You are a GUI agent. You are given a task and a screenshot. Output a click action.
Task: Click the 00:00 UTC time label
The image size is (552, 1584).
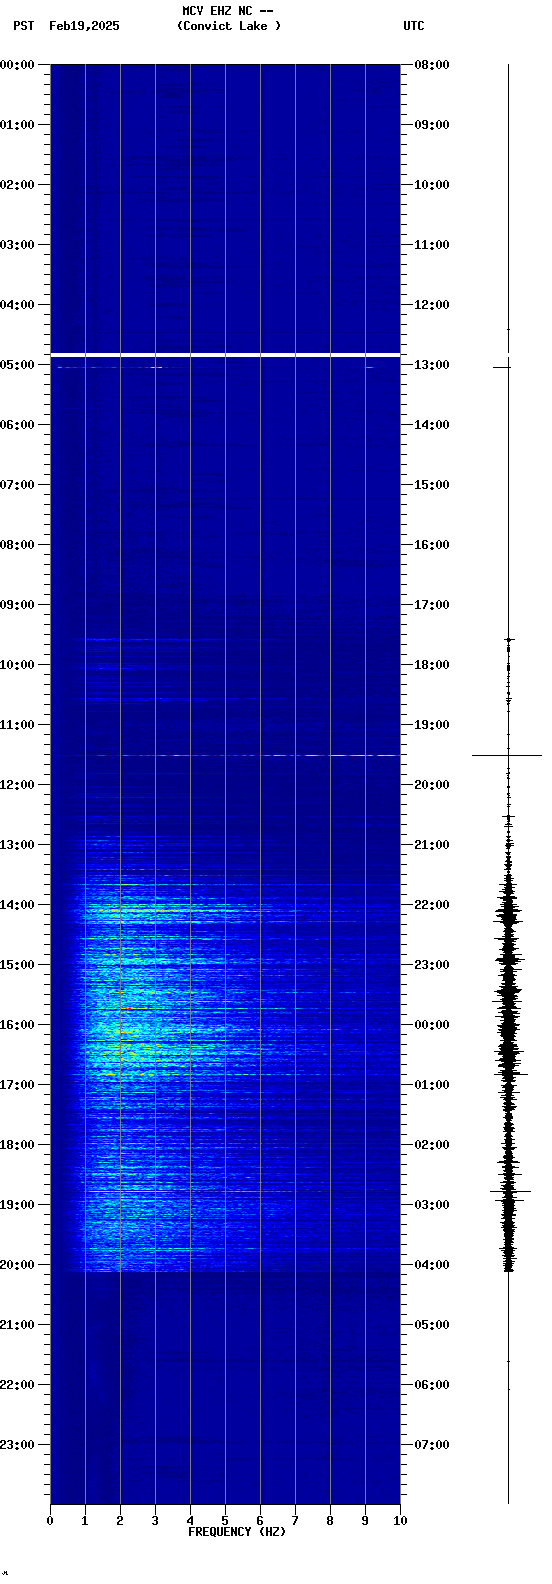click(x=432, y=1025)
